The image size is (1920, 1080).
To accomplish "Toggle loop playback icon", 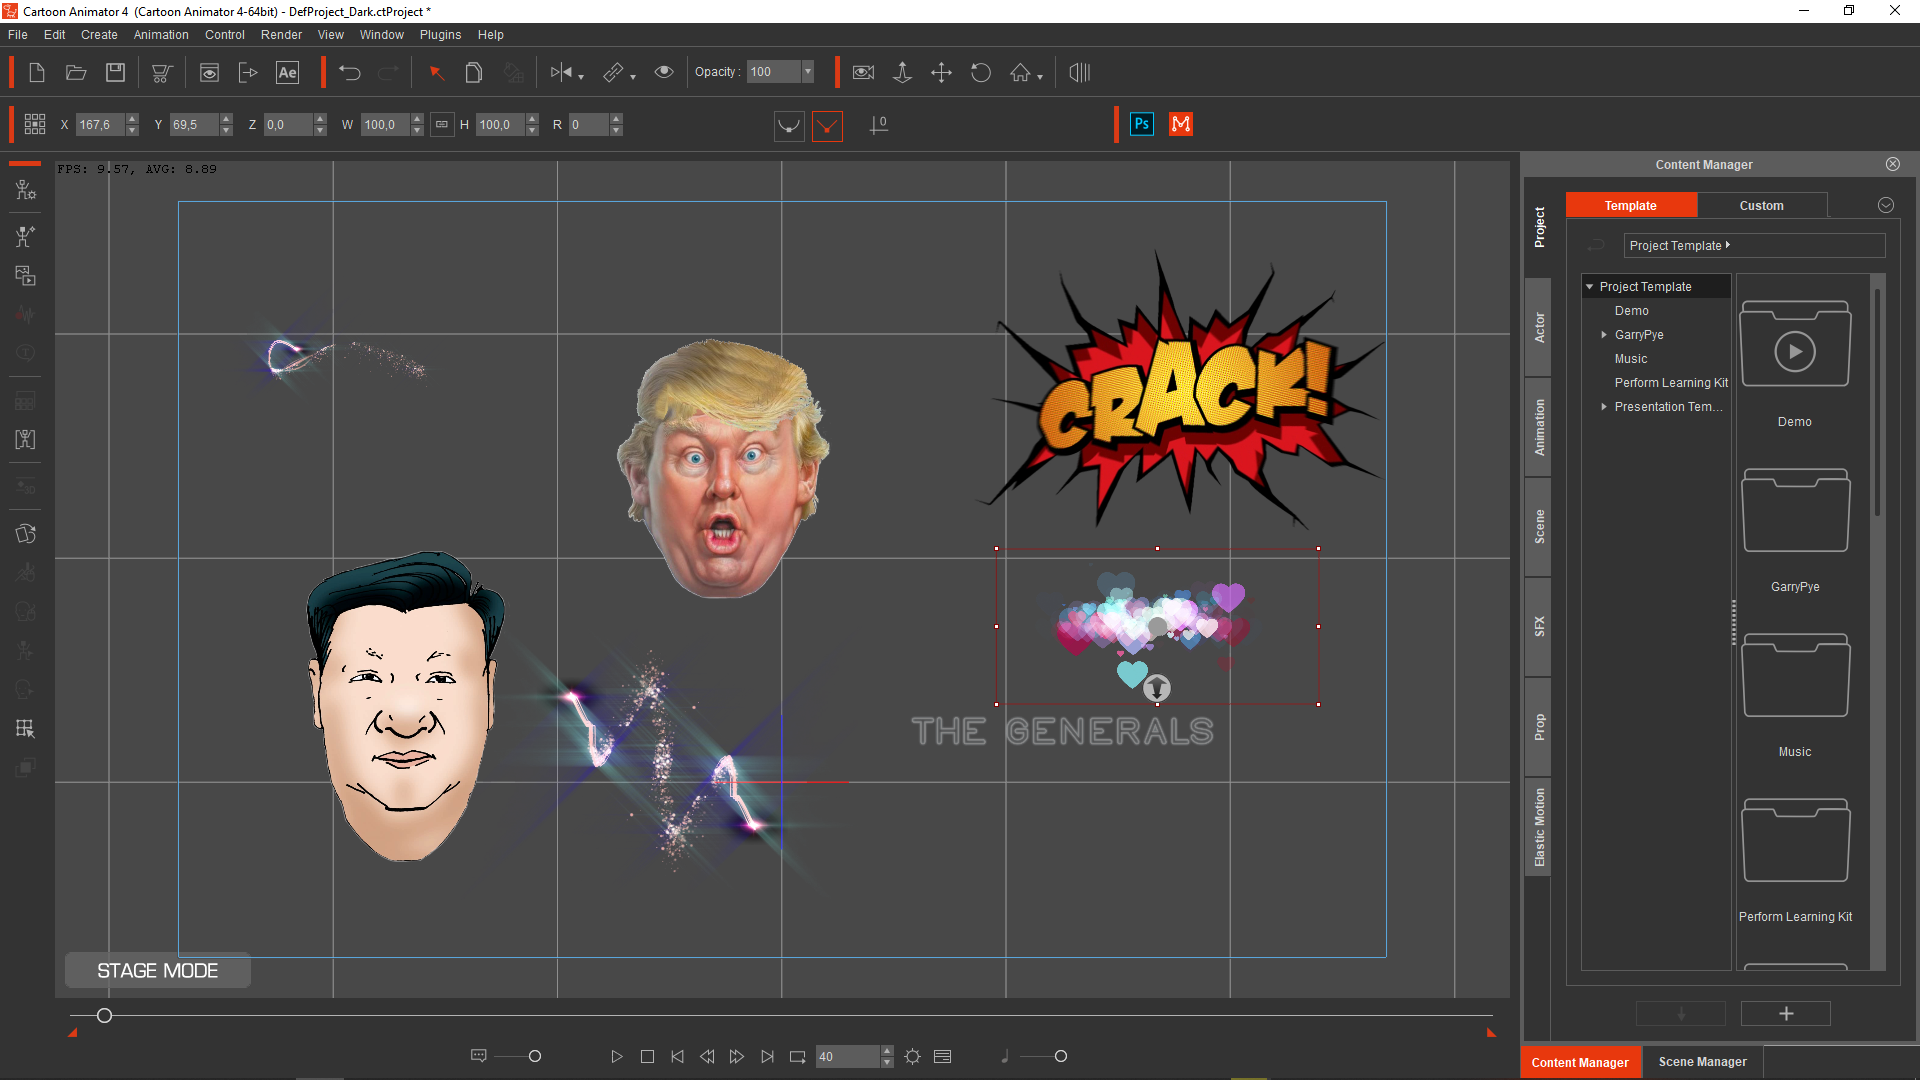I will tap(797, 1056).
